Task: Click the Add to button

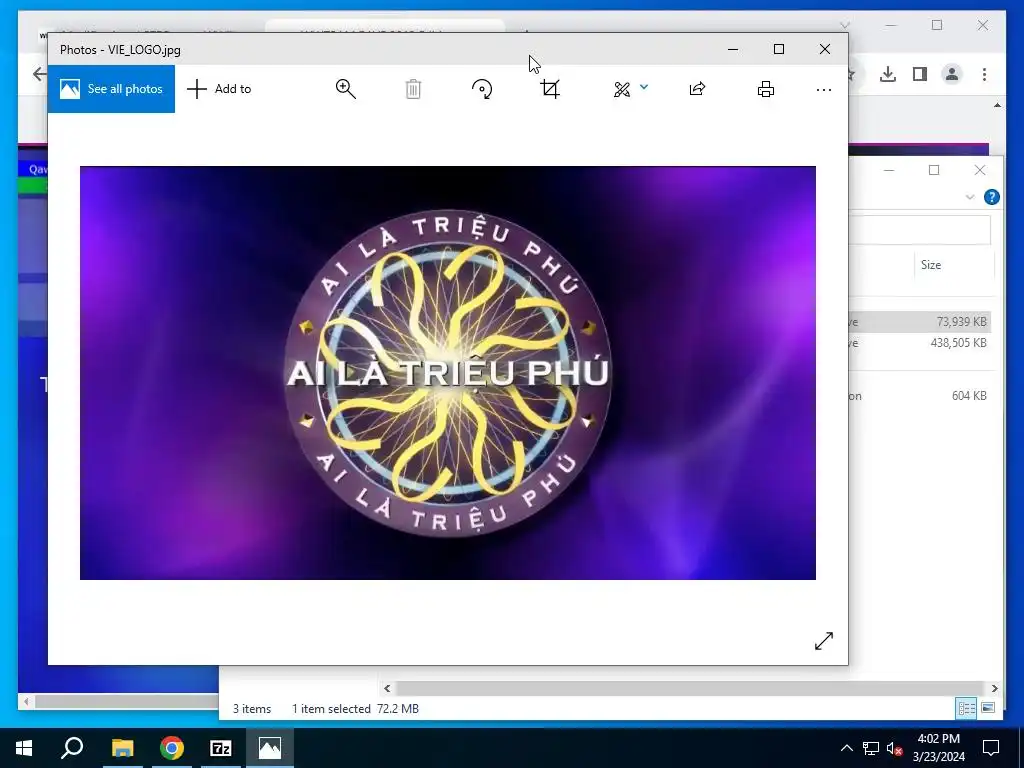Action: pos(219,89)
